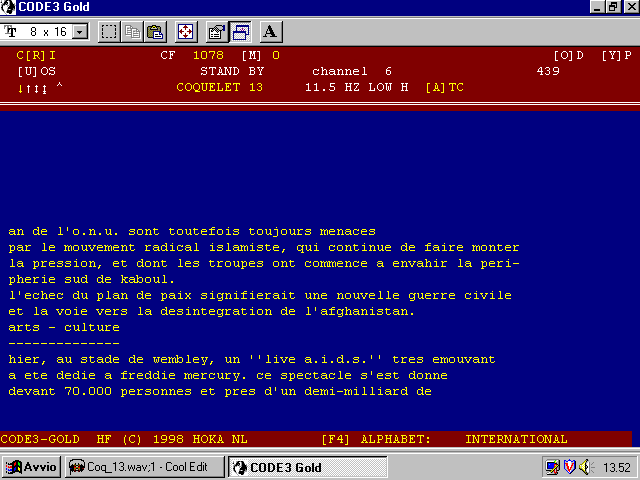
Task: Click the Copy icon in the toolbar
Action: (134, 32)
